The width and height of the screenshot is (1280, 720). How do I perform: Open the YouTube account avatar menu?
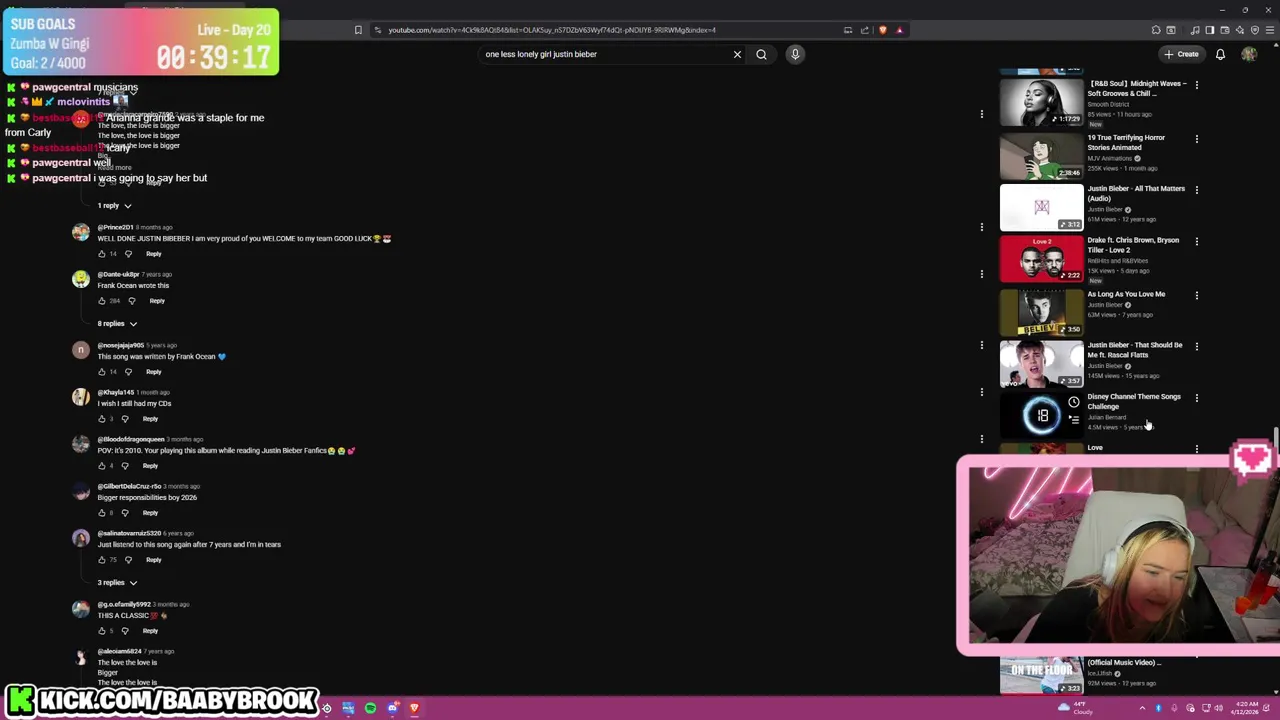click(x=1249, y=54)
